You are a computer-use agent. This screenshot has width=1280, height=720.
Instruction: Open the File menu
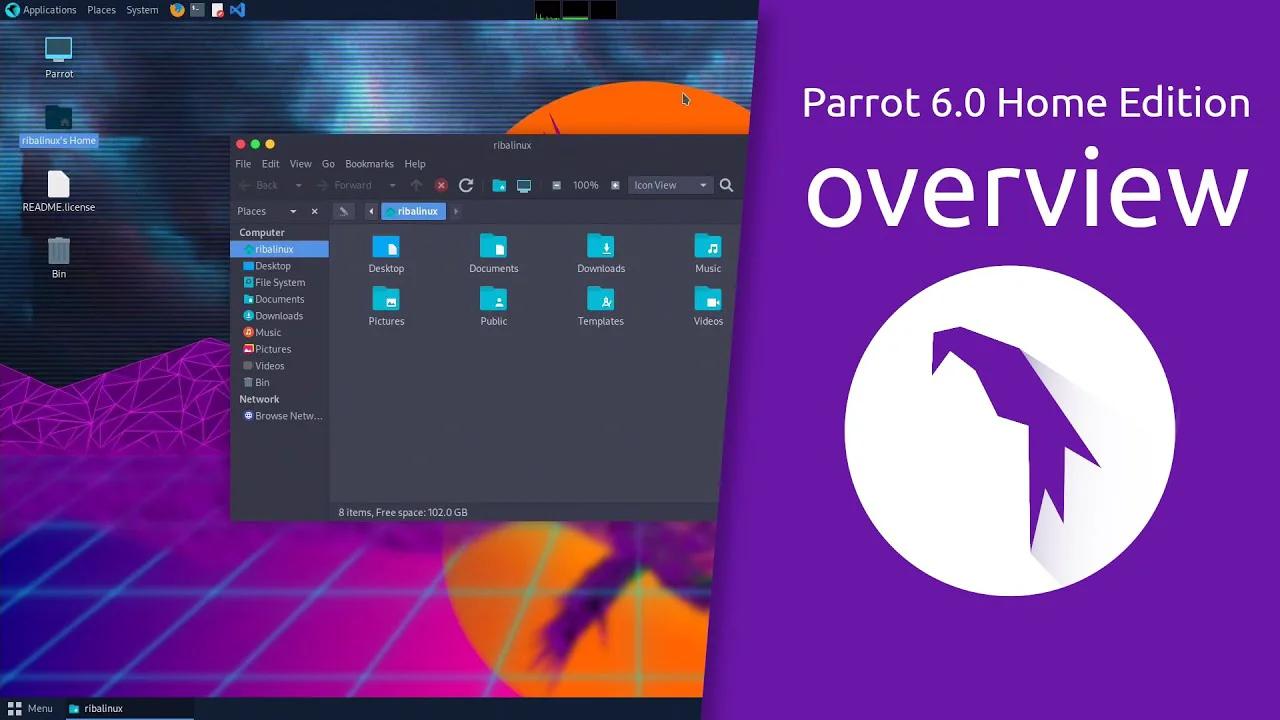tap(243, 164)
